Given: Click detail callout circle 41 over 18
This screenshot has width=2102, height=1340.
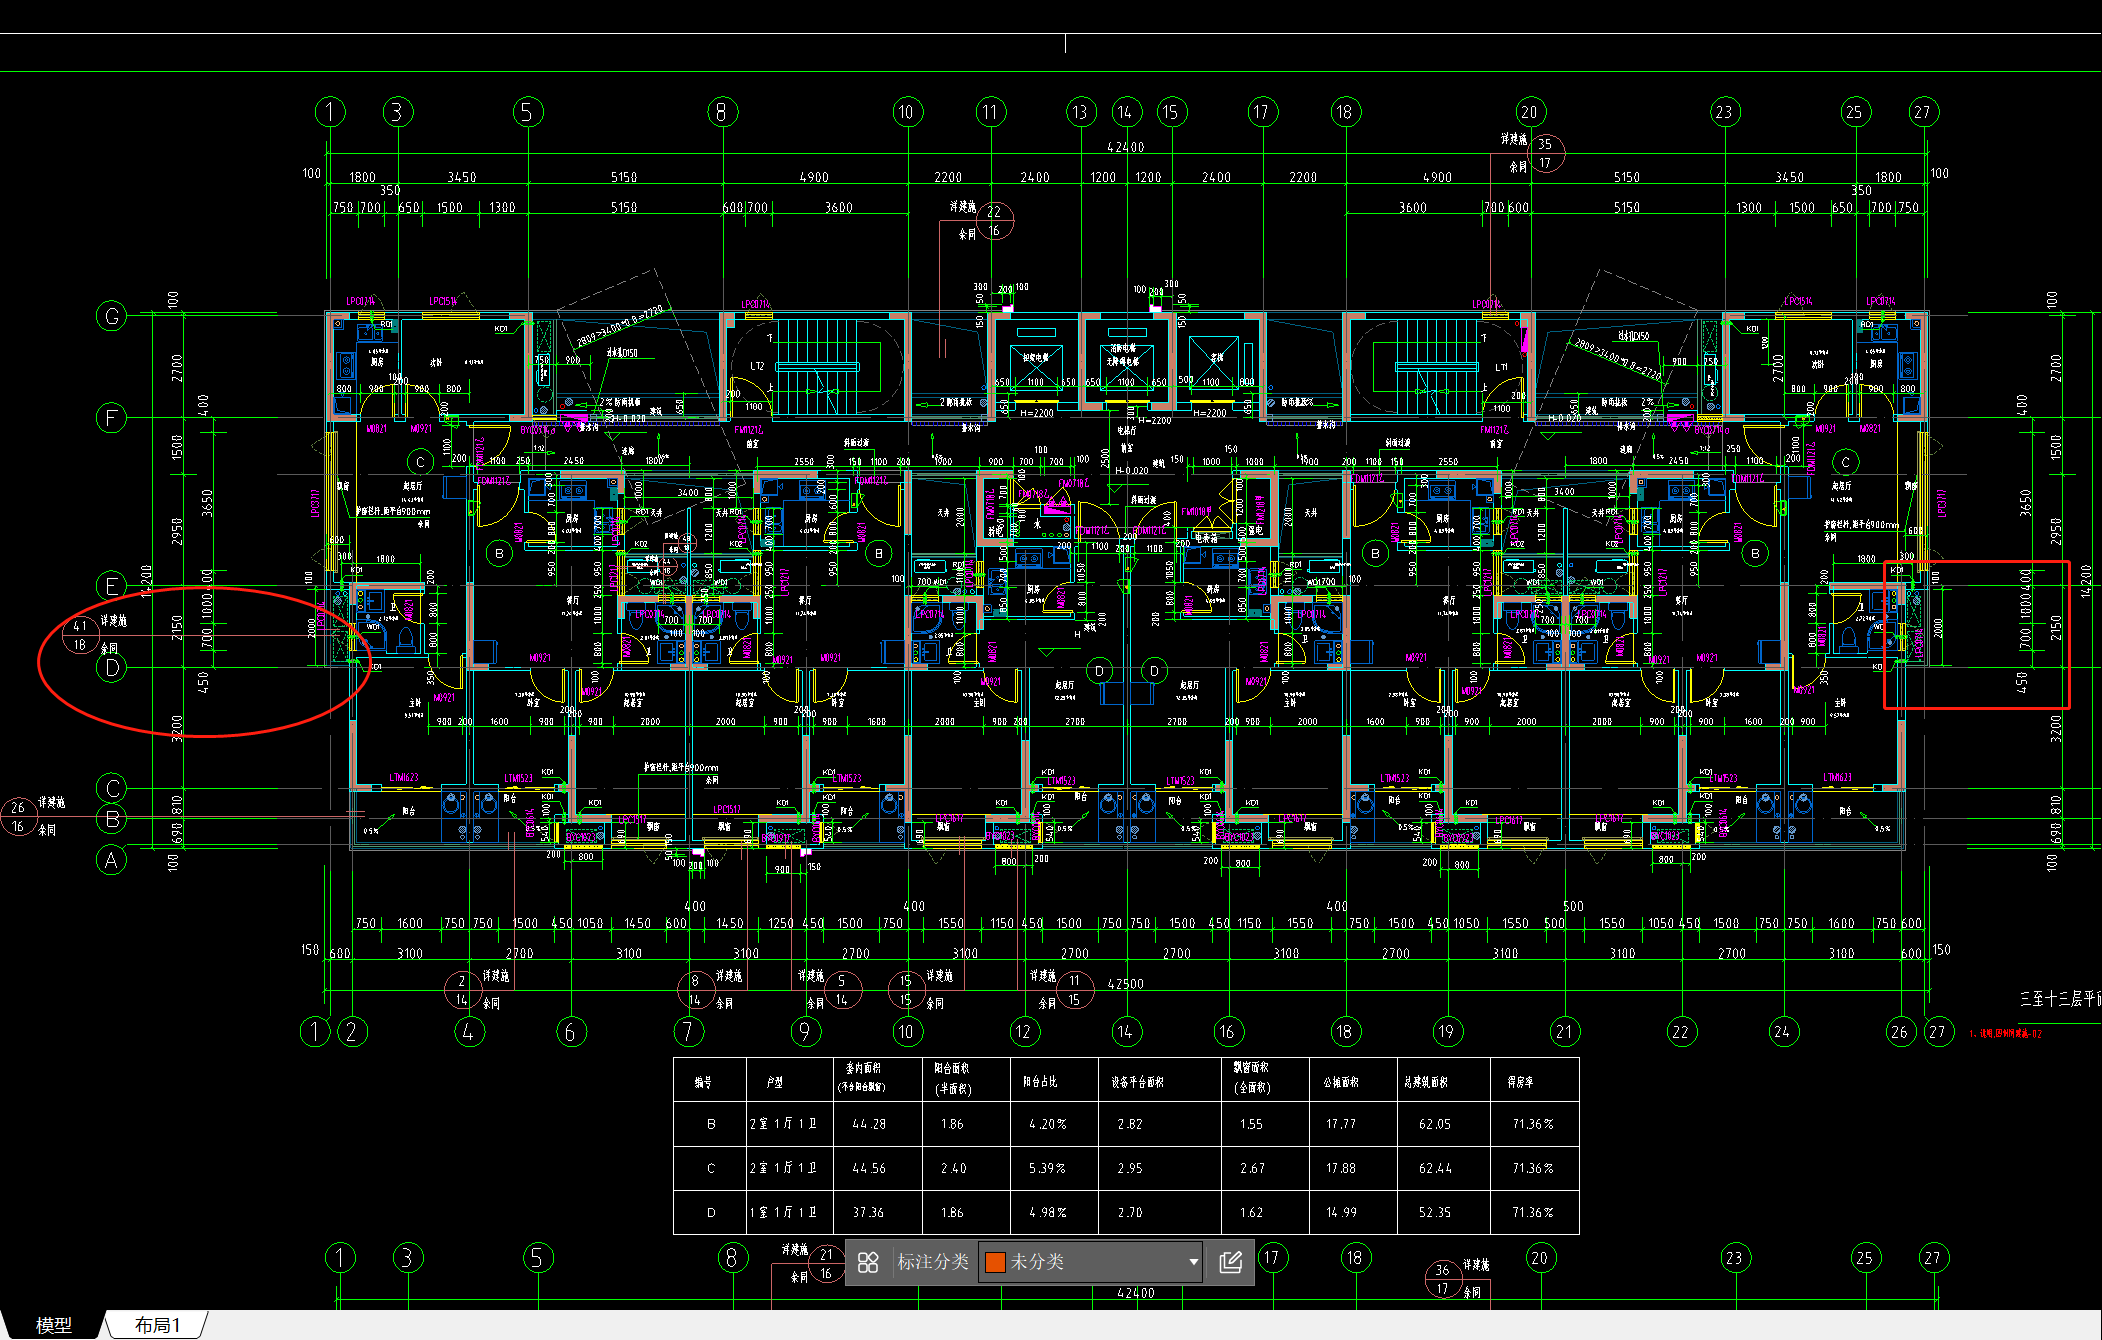Looking at the screenshot, I should (80, 636).
